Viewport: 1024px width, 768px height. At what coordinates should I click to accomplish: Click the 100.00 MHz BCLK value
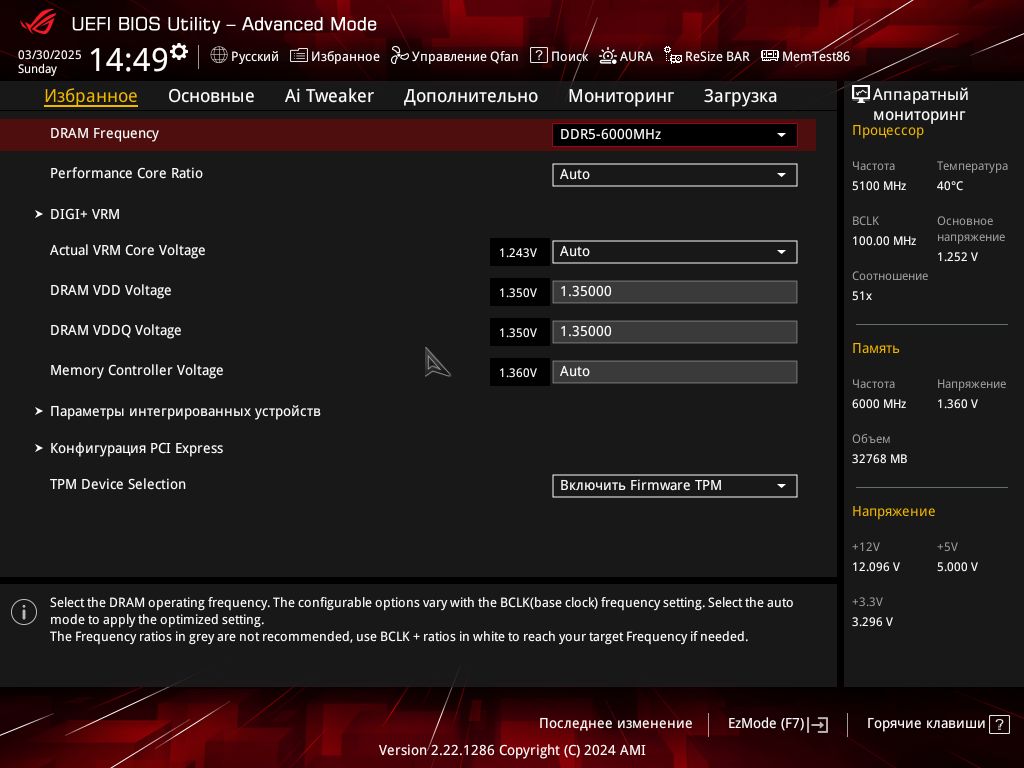click(884, 241)
